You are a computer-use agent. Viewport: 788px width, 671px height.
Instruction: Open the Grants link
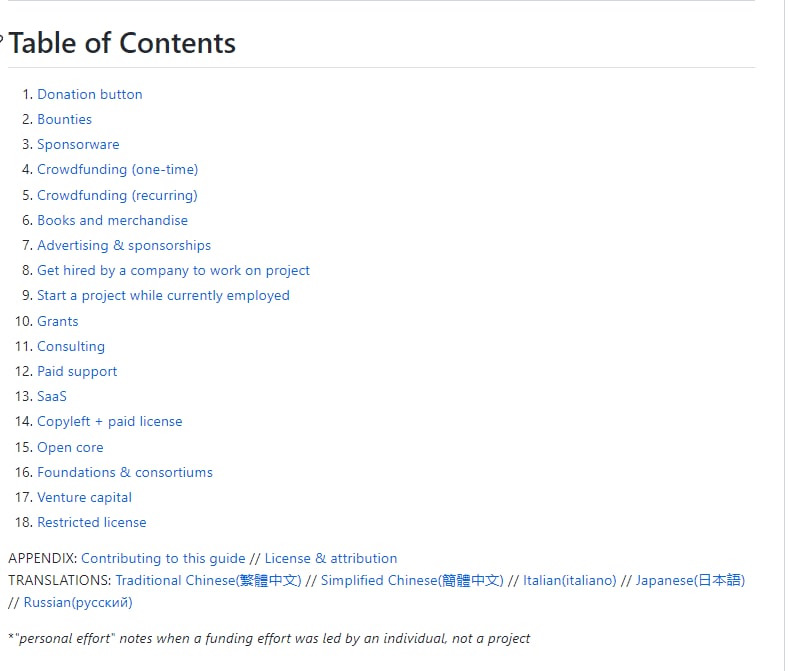pos(57,321)
